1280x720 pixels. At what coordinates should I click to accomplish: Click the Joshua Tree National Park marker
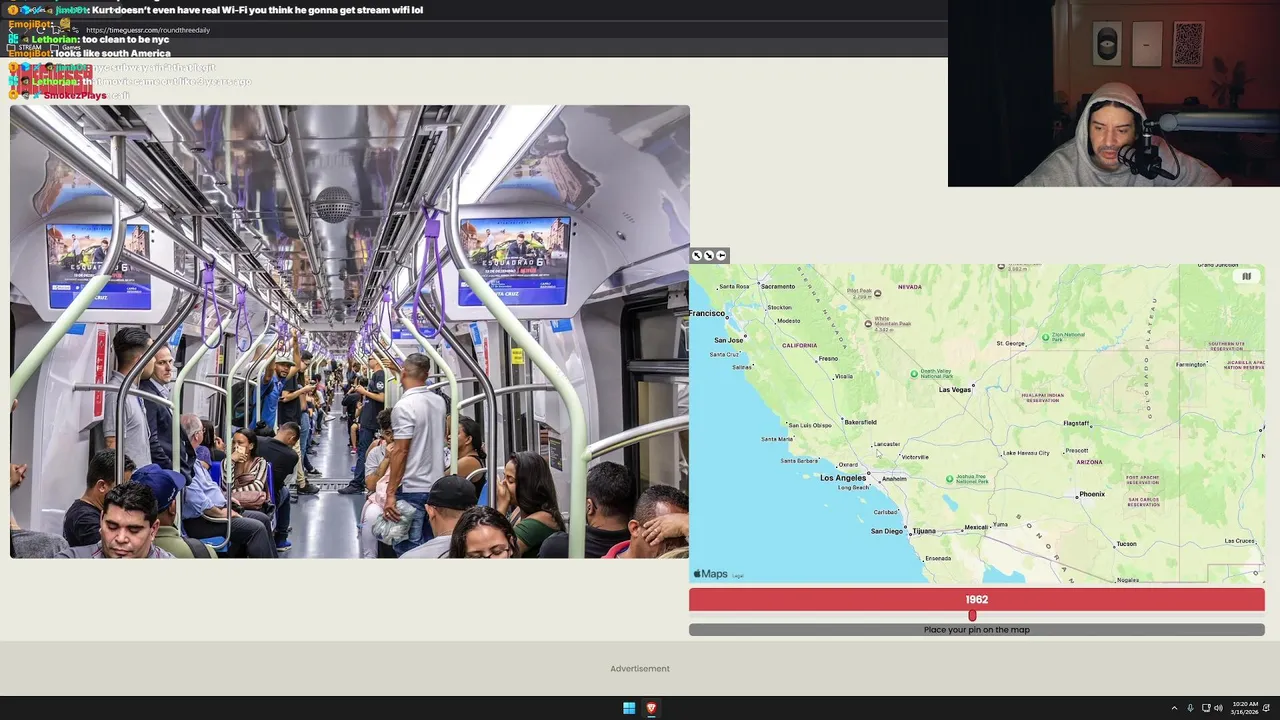pos(949,479)
